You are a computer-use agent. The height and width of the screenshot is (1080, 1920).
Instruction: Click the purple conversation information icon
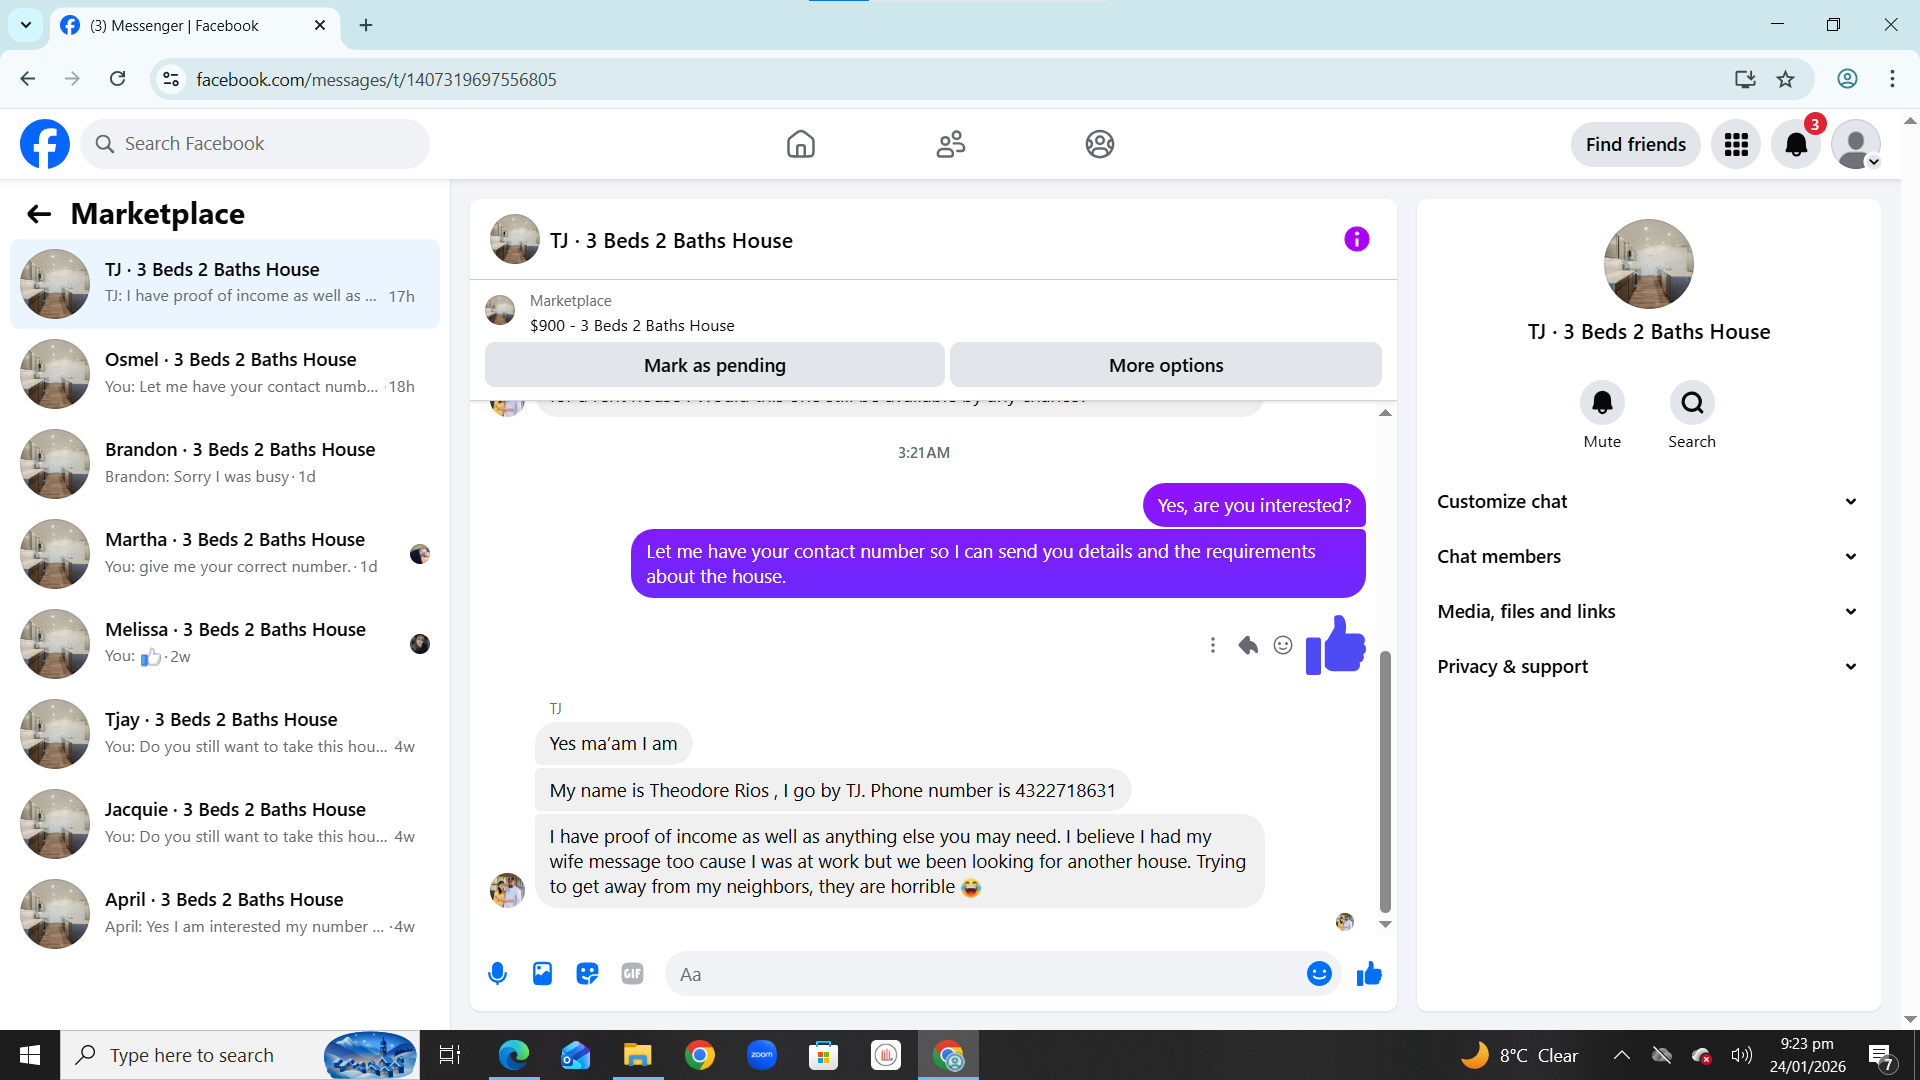[1356, 239]
